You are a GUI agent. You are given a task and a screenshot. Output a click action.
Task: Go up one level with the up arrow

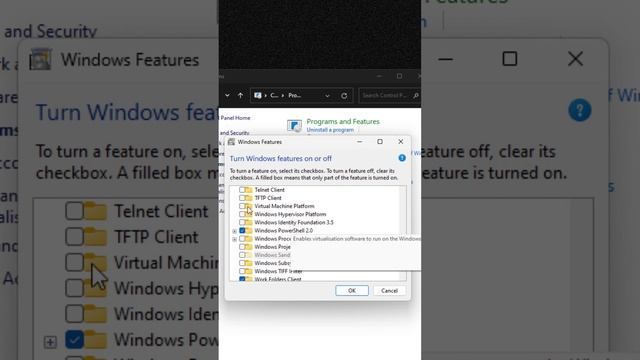pyautogui.click(x=240, y=95)
